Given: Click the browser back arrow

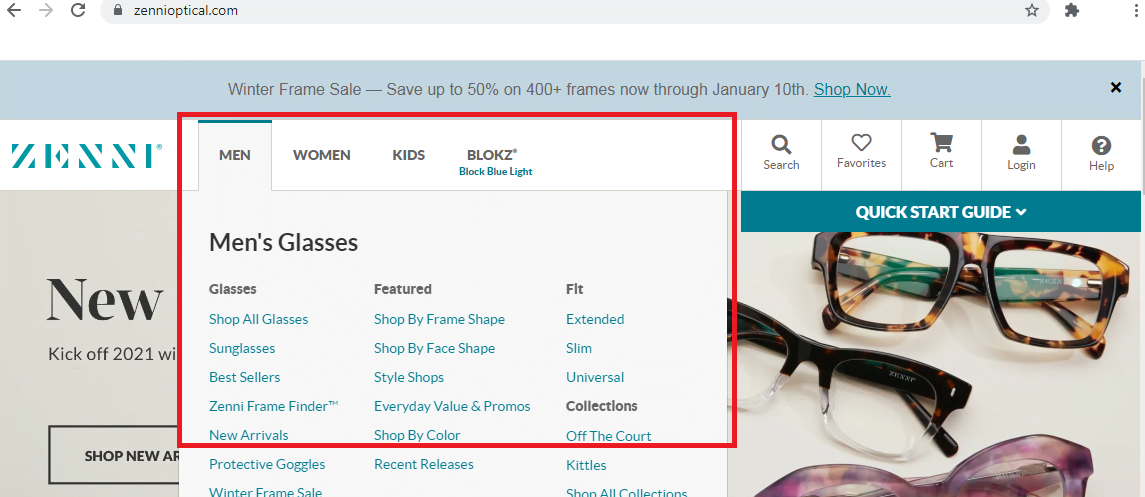Looking at the screenshot, I should 14,10.
